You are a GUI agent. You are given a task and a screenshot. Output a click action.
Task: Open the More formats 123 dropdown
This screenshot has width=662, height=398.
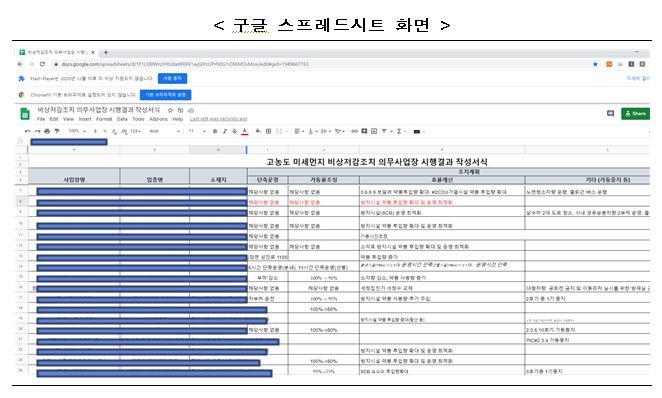click(136, 131)
